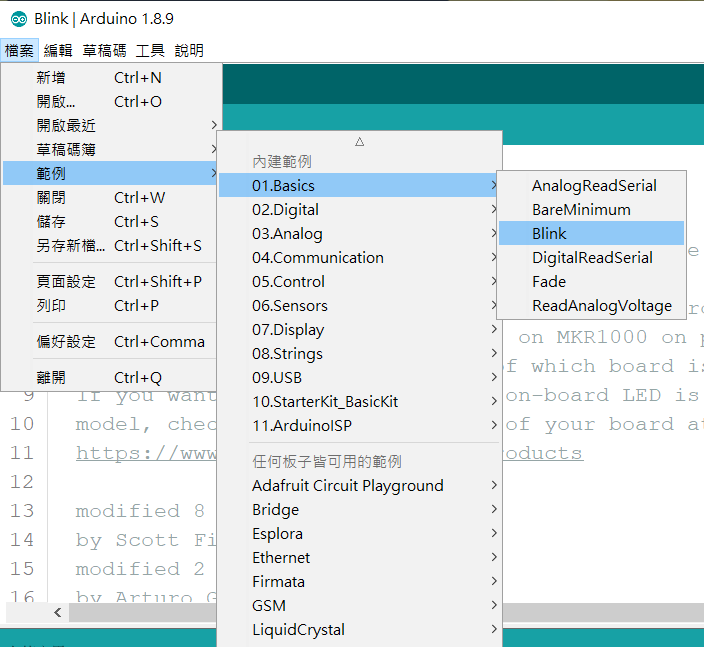The image size is (704, 647).
Task: Open the AnalogReadSerial example
Action: (591, 185)
